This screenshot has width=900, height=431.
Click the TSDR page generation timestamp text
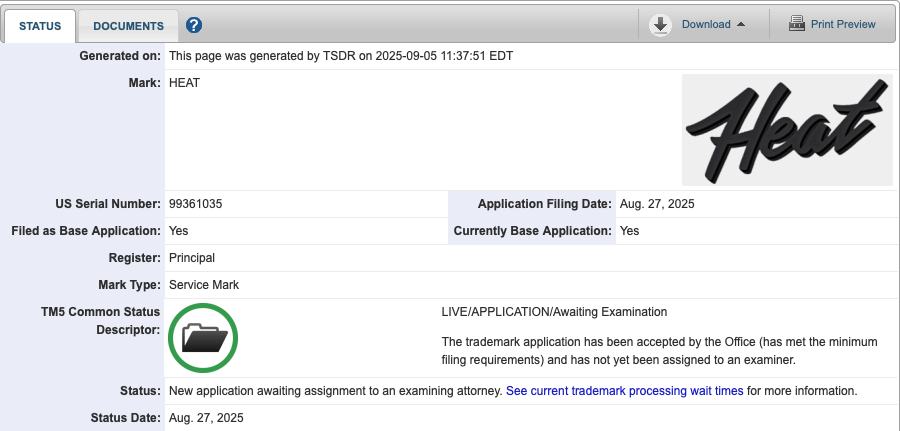click(x=341, y=56)
